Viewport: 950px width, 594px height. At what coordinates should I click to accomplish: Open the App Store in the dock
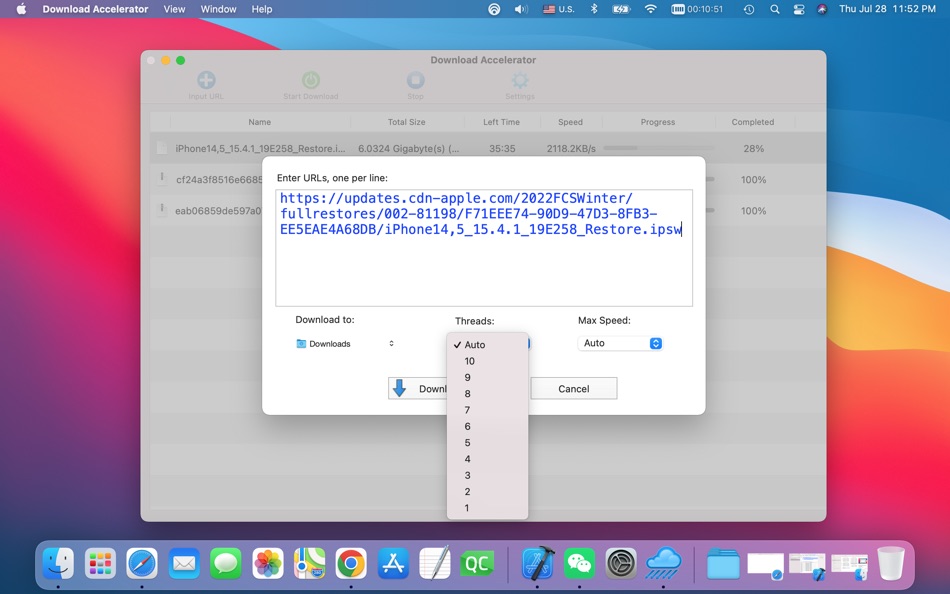pos(393,564)
